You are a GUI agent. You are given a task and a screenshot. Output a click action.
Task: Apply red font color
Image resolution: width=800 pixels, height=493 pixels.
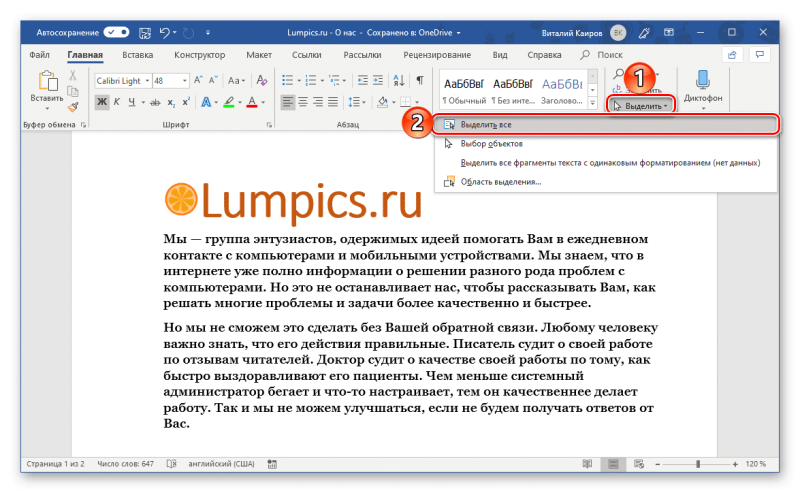pyautogui.click(x=252, y=103)
